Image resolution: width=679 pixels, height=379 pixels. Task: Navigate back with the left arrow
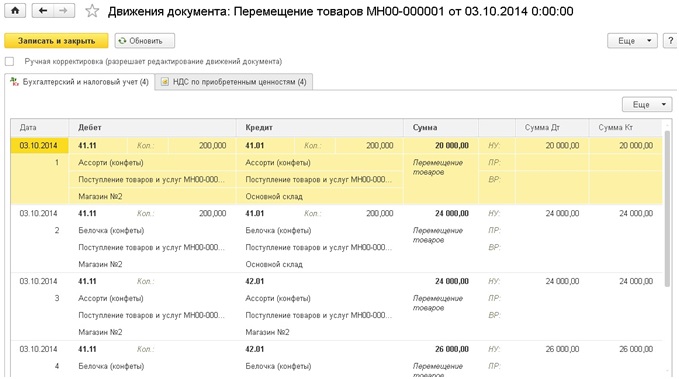tap(42, 10)
